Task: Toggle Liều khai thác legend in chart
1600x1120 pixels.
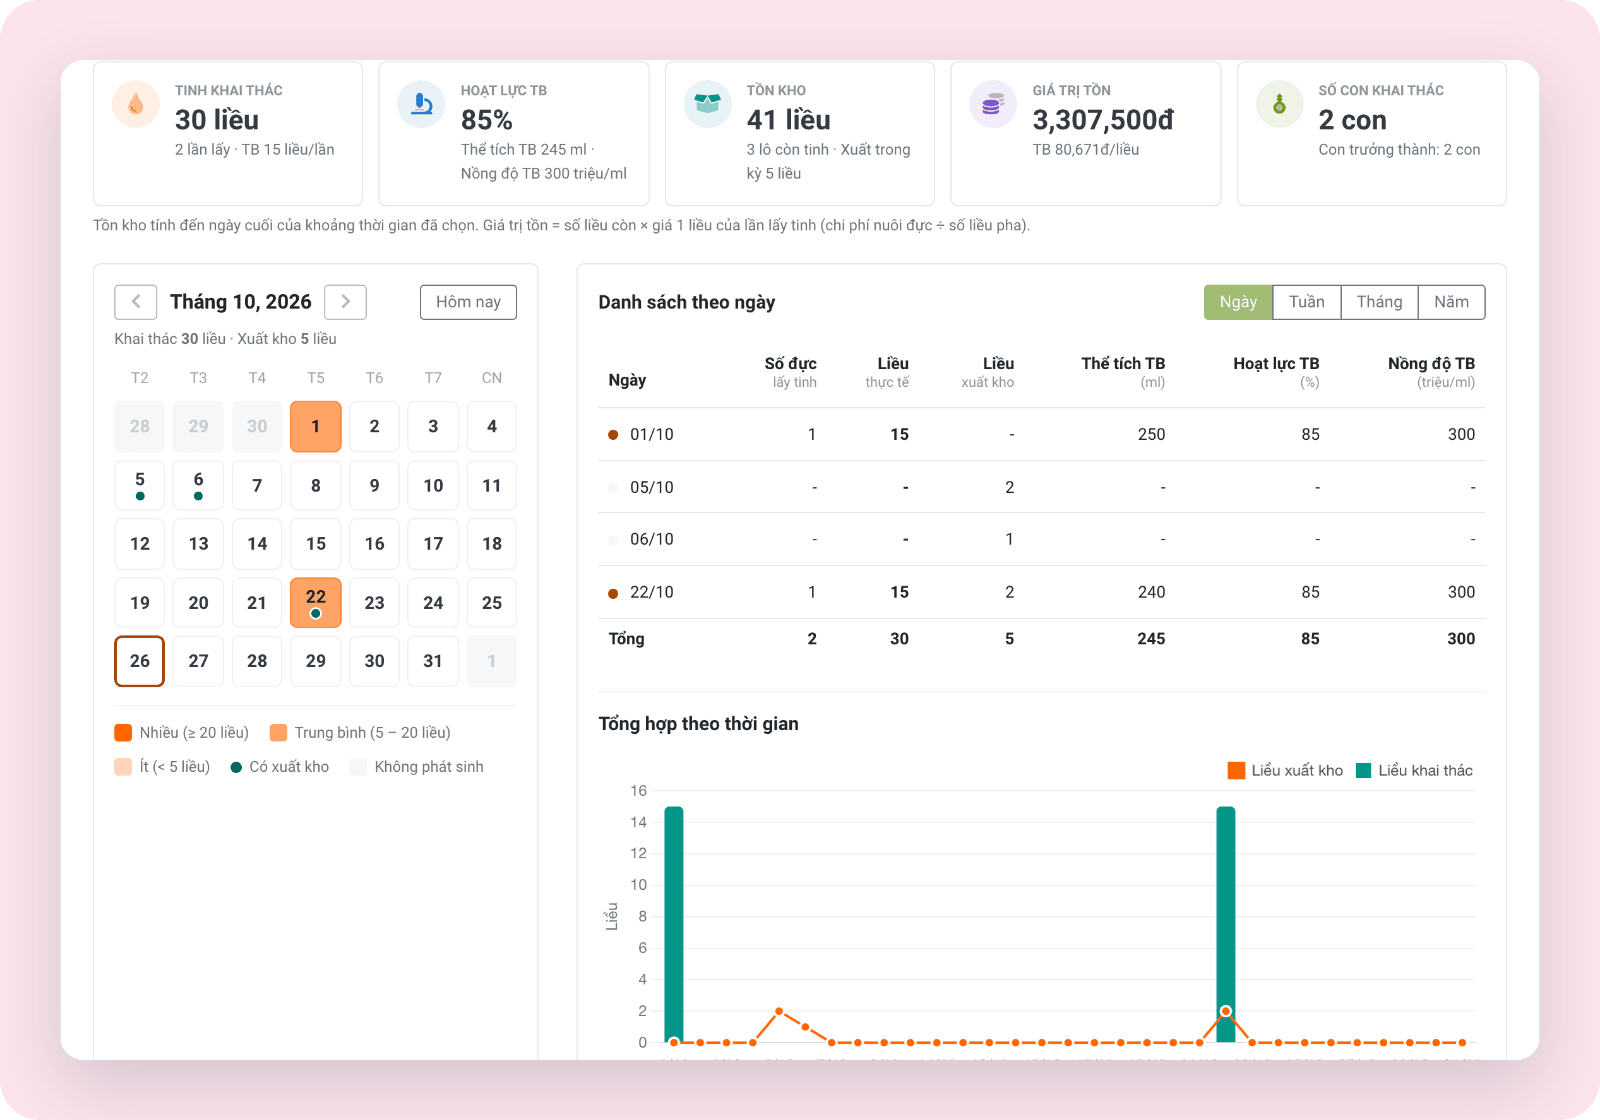Action: [1414, 770]
